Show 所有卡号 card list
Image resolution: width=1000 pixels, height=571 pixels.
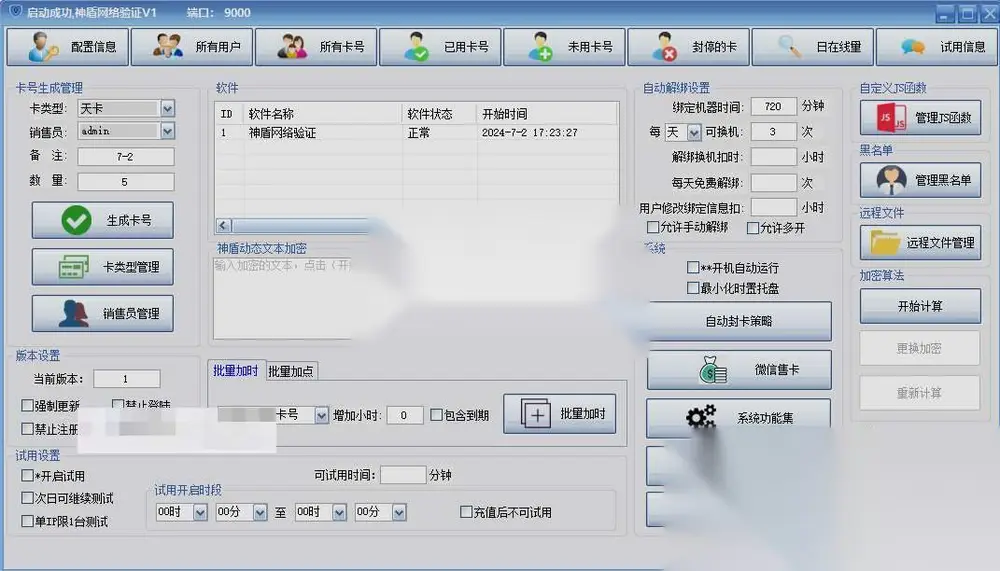click(x=316, y=47)
